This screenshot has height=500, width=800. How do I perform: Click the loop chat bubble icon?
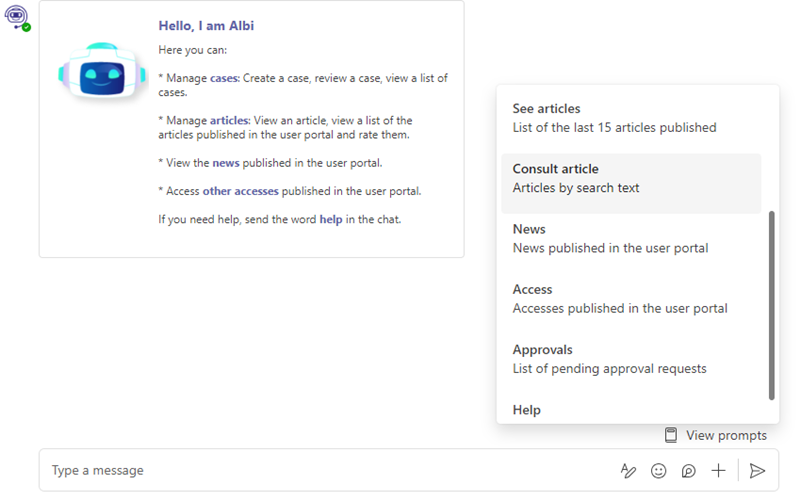pyautogui.click(x=688, y=470)
